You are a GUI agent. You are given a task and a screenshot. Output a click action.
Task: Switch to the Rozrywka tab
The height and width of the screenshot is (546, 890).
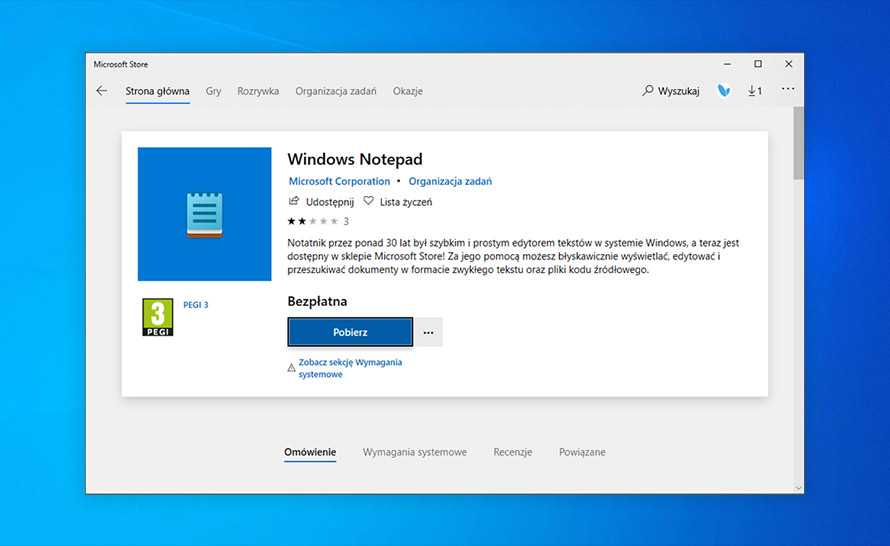(258, 91)
